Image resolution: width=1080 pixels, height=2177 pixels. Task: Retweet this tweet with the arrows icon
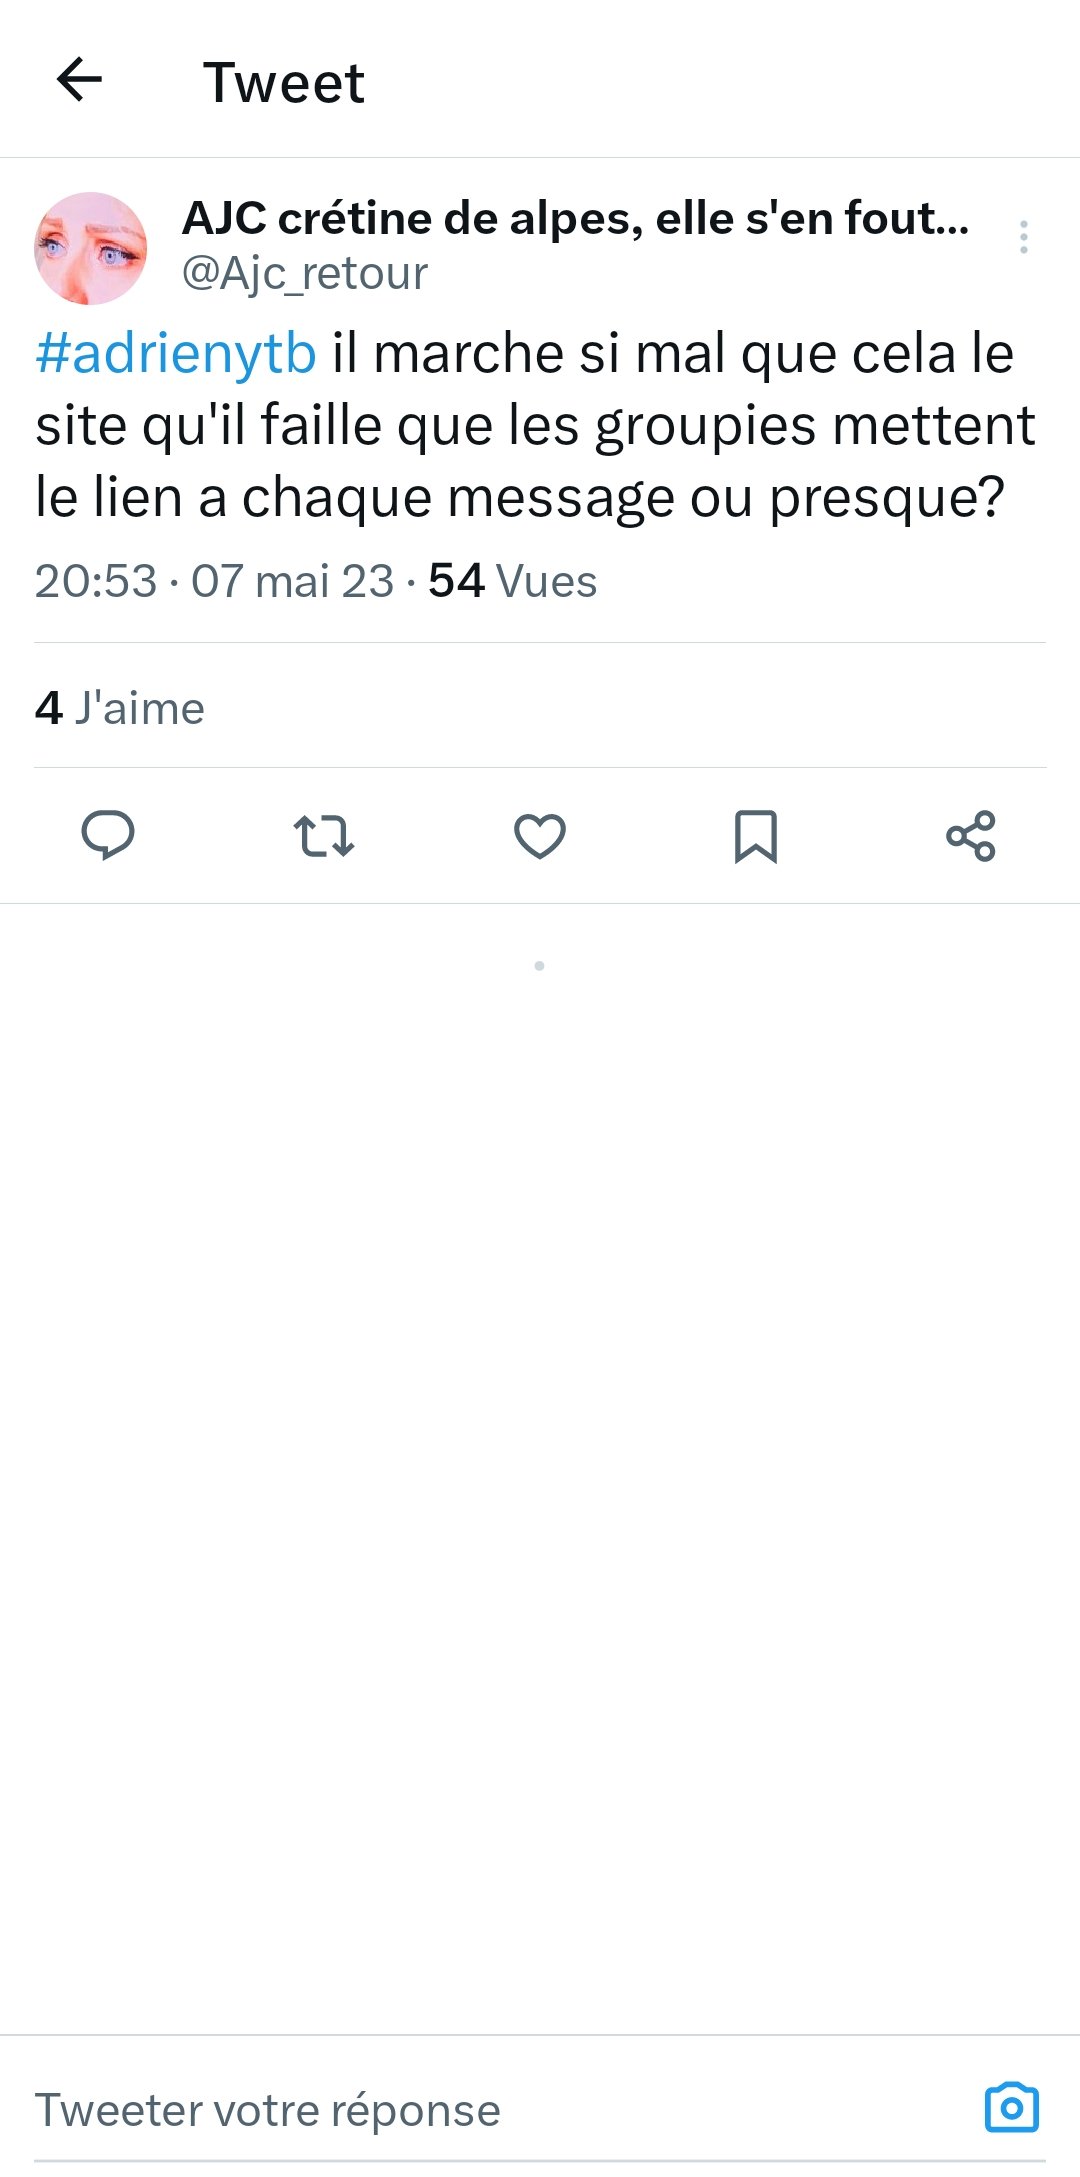(323, 836)
